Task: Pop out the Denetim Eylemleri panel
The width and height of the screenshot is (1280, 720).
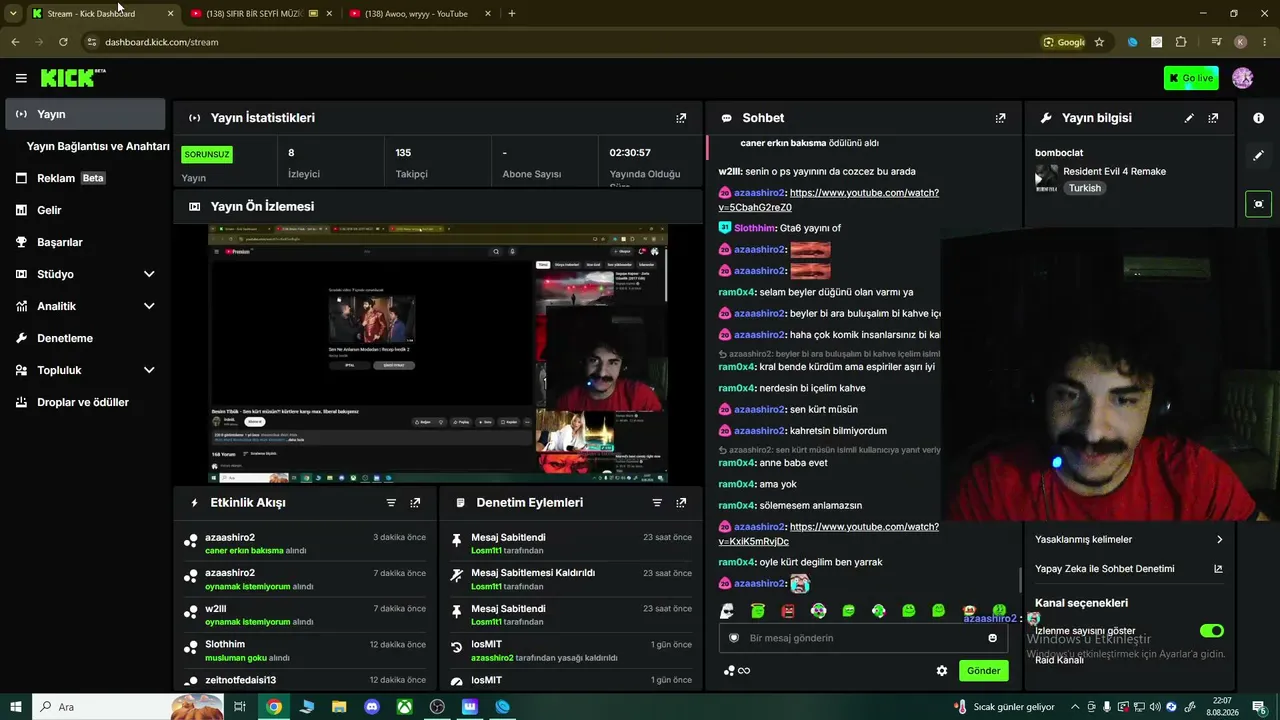Action: click(x=681, y=503)
